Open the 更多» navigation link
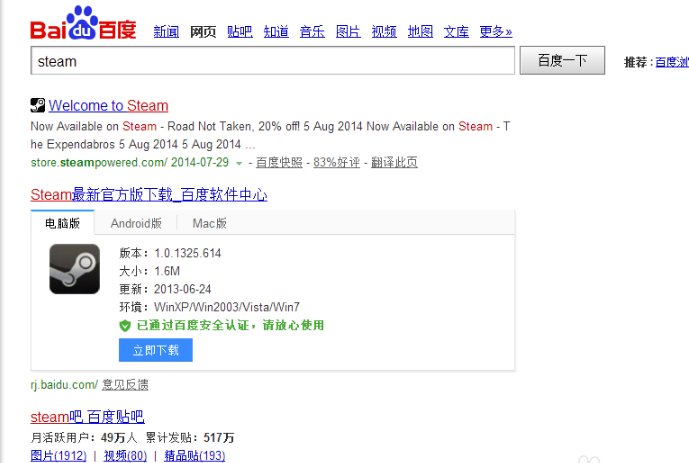The height and width of the screenshot is (463, 689). point(496,32)
